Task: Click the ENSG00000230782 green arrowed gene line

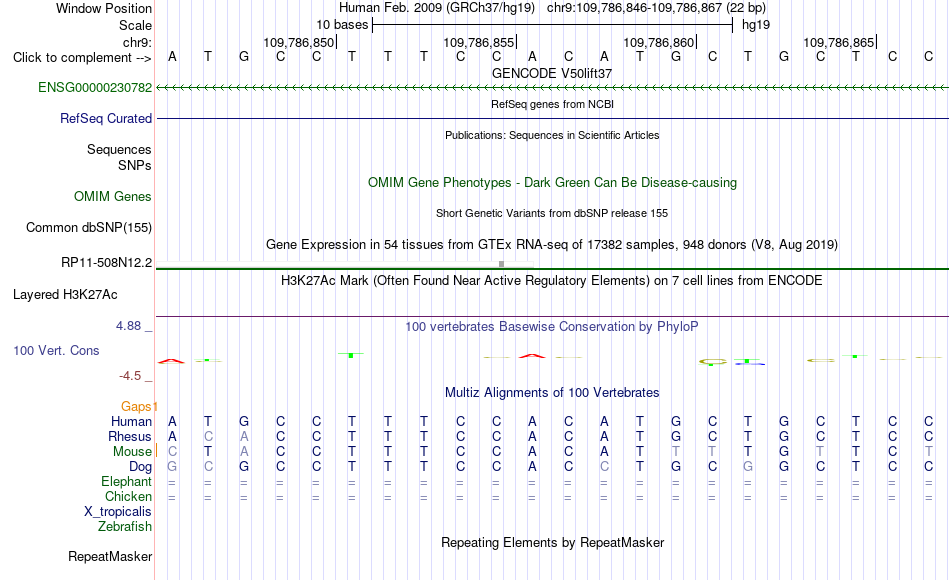Action: (x=552, y=88)
